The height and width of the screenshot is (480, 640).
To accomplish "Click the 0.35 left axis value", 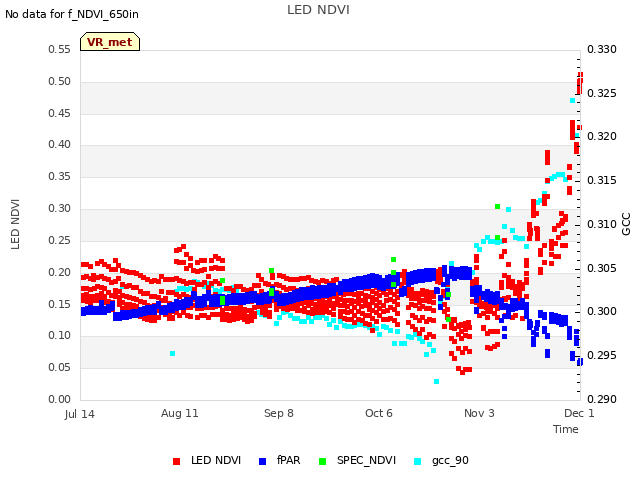I will point(60,176).
